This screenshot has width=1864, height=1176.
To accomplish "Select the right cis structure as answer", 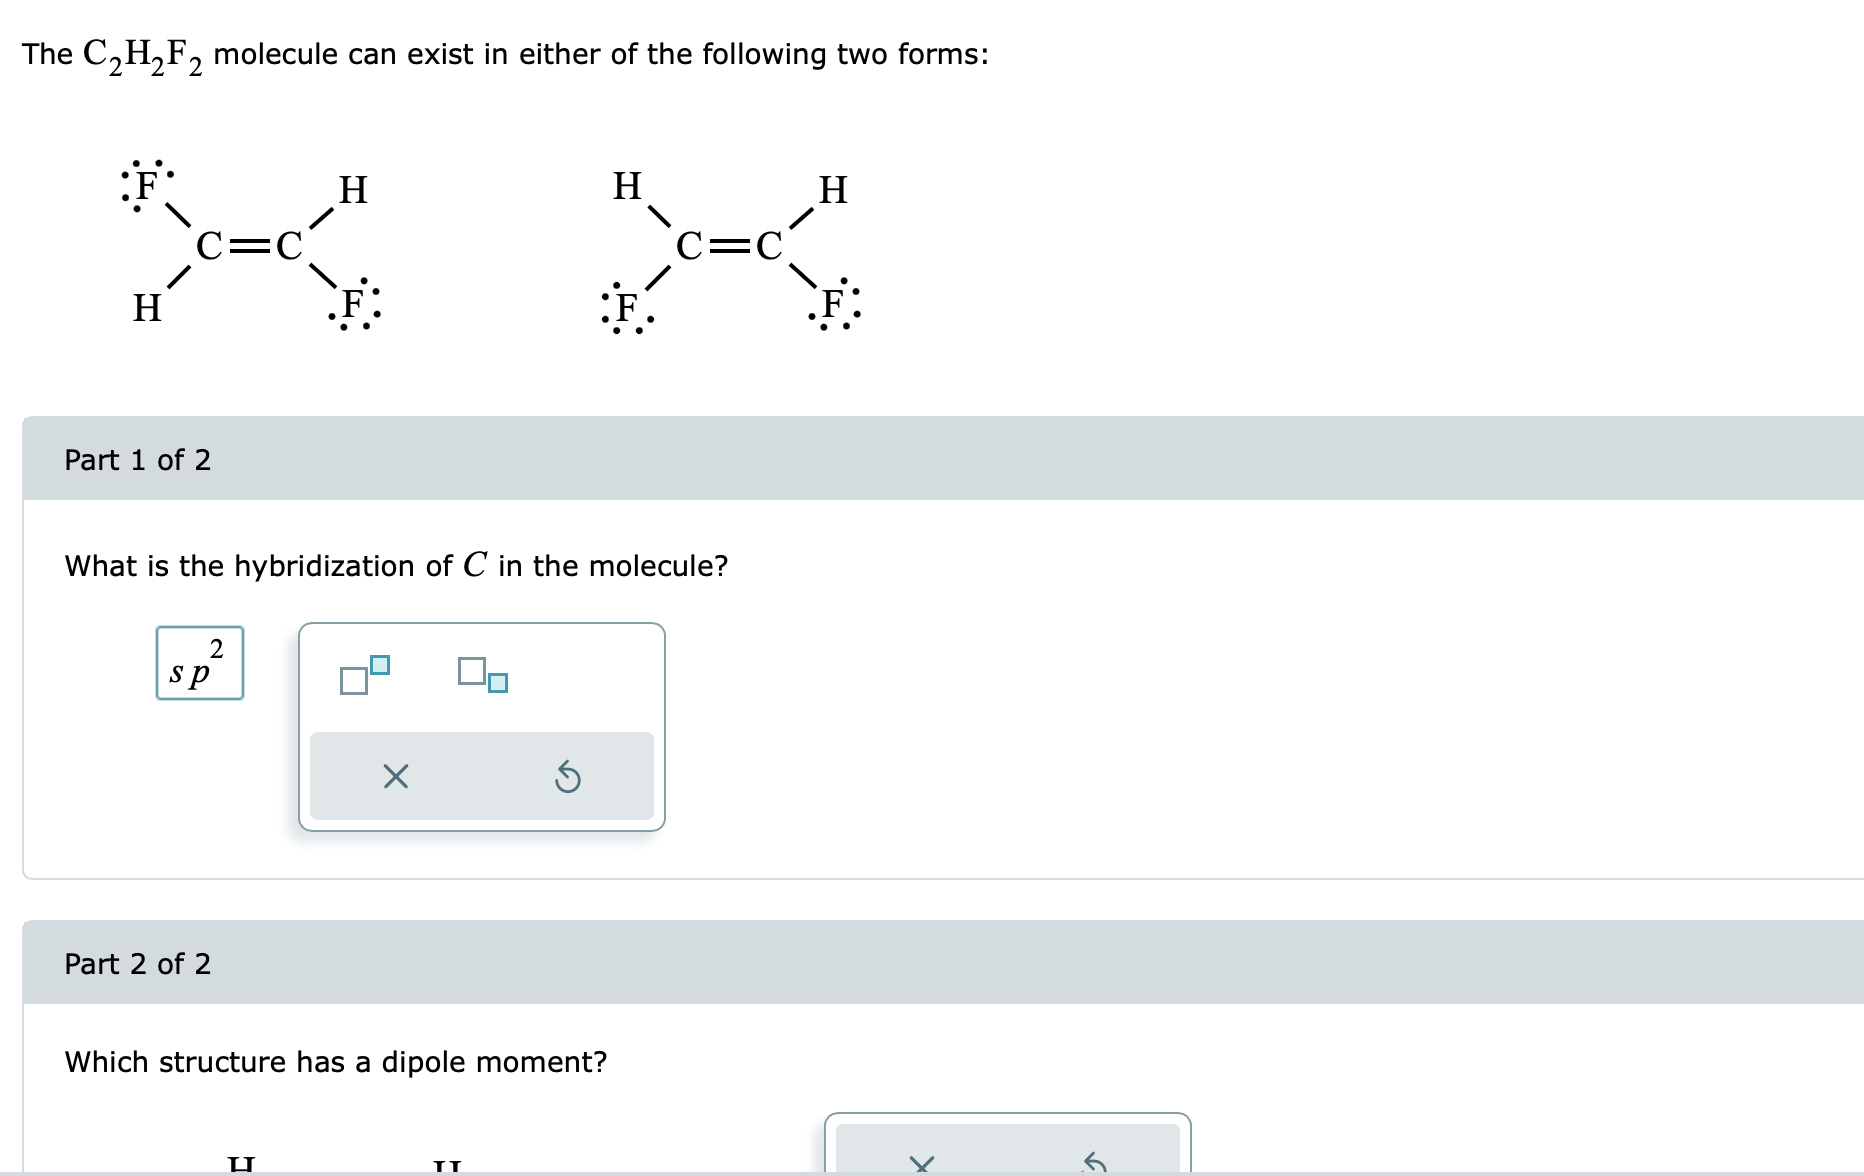I will point(729,245).
